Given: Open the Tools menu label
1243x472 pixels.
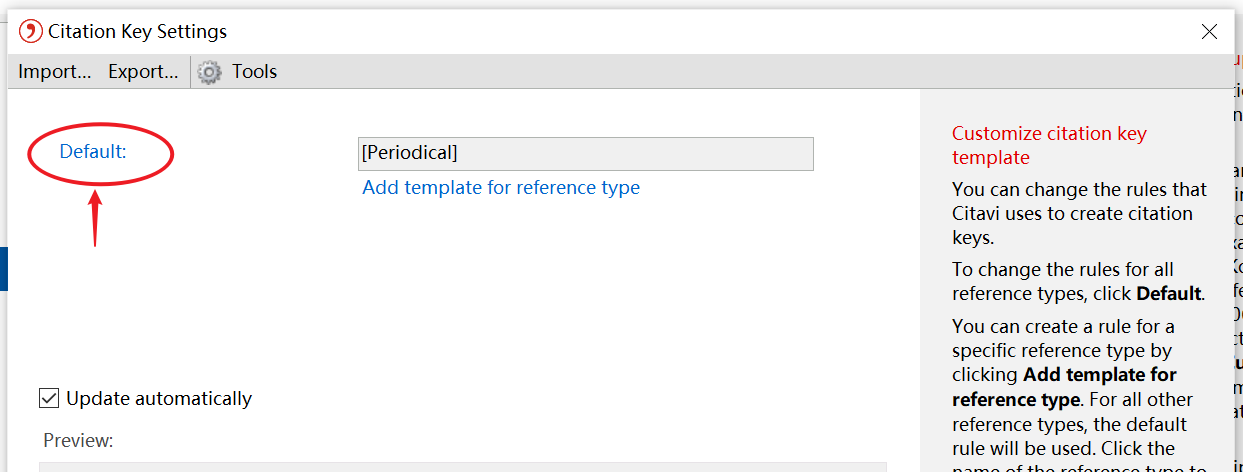Looking at the screenshot, I should [254, 72].
